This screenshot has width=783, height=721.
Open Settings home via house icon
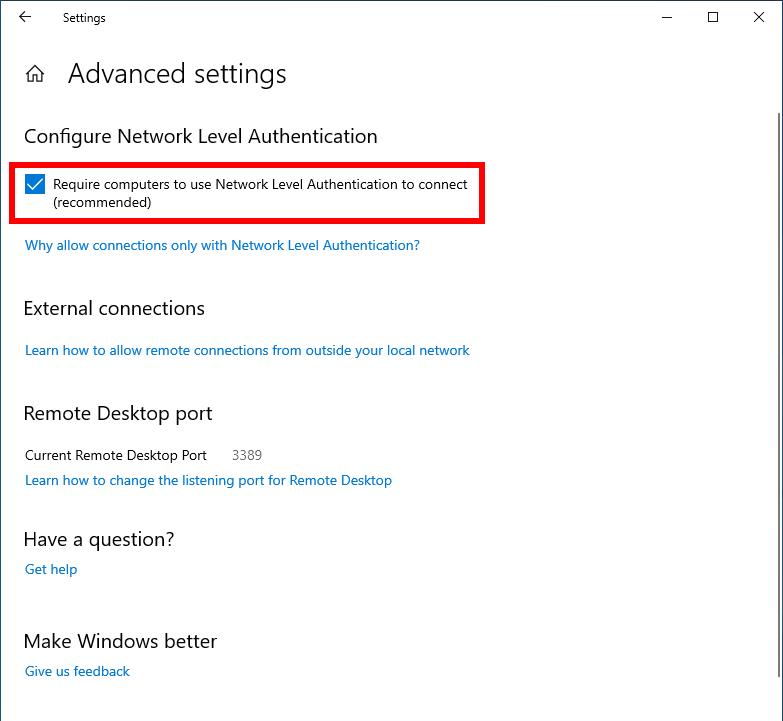[35, 74]
